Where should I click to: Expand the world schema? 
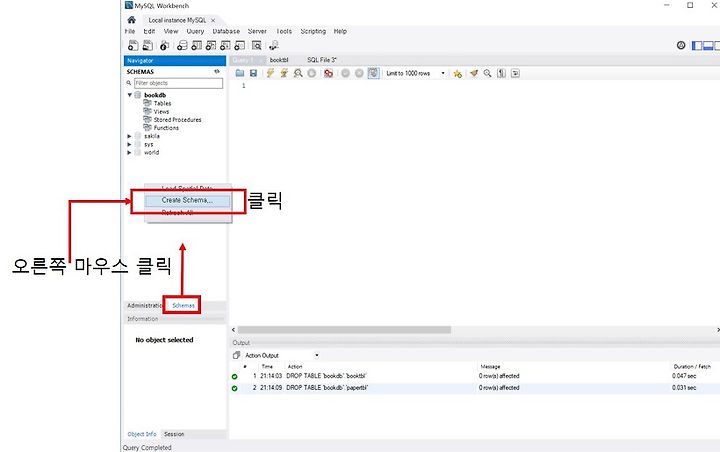tap(129, 153)
